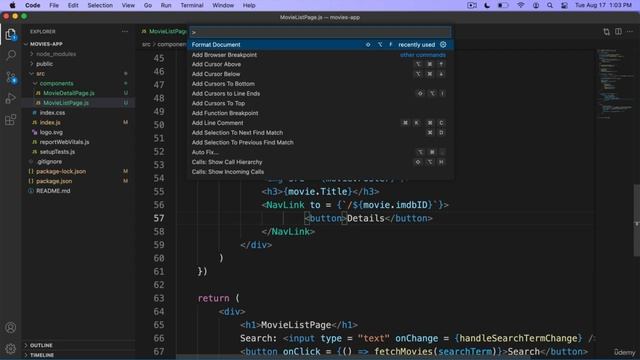
Task: Open the Accounts menu icon
Action: [11, 327]
